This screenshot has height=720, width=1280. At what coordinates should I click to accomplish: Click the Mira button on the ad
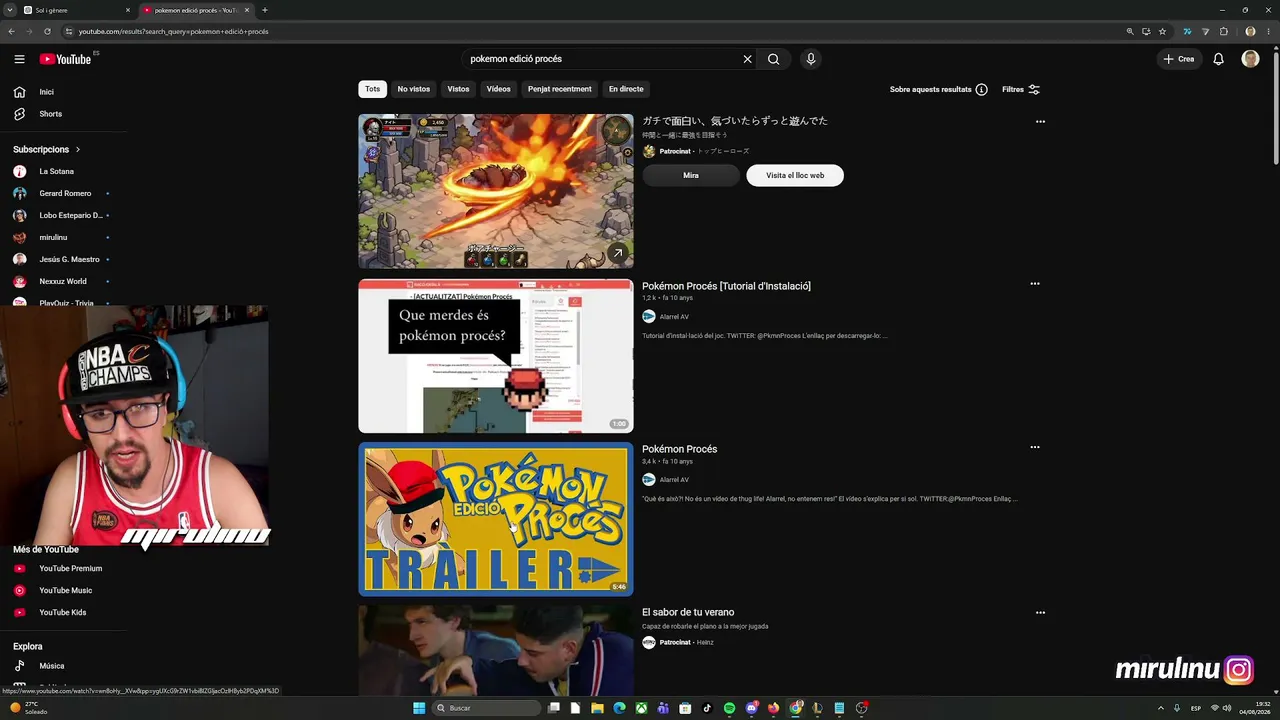click(691, 175)
